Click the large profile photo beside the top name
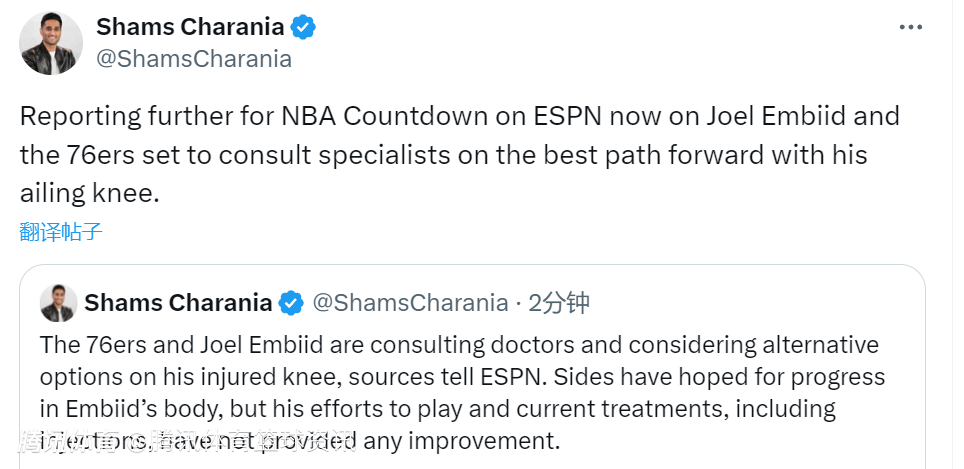 tap(51, 44)
